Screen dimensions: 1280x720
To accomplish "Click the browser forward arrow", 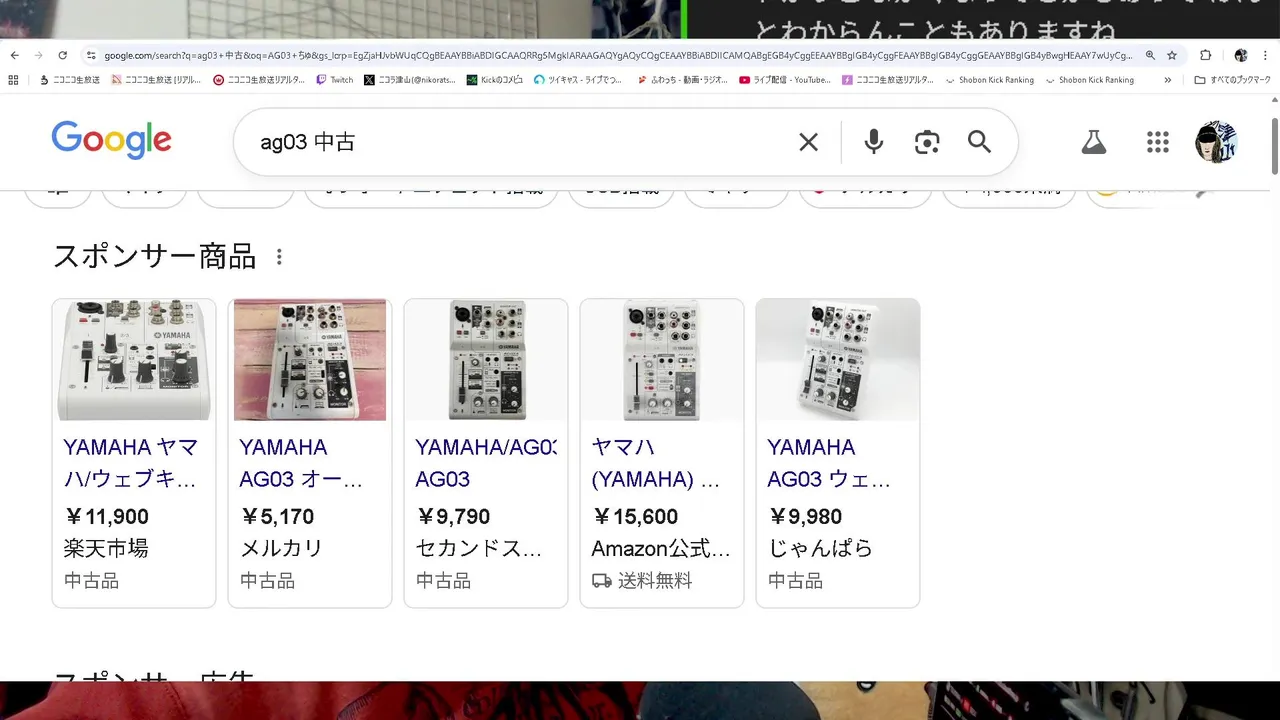I will [39, 56].
